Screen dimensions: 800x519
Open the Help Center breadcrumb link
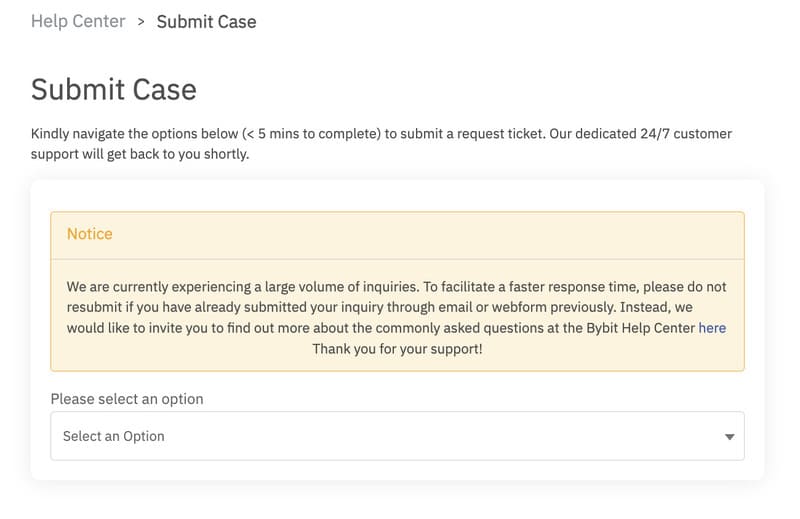coord(78,21)
